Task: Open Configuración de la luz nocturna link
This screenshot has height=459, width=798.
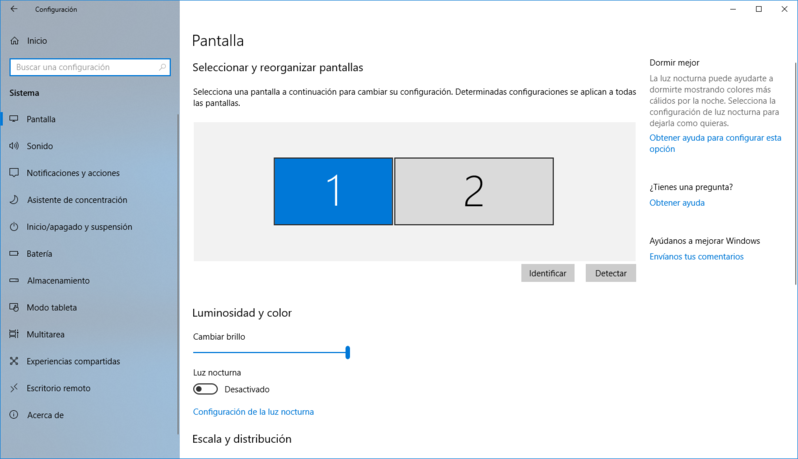Action: click(253, 412)
